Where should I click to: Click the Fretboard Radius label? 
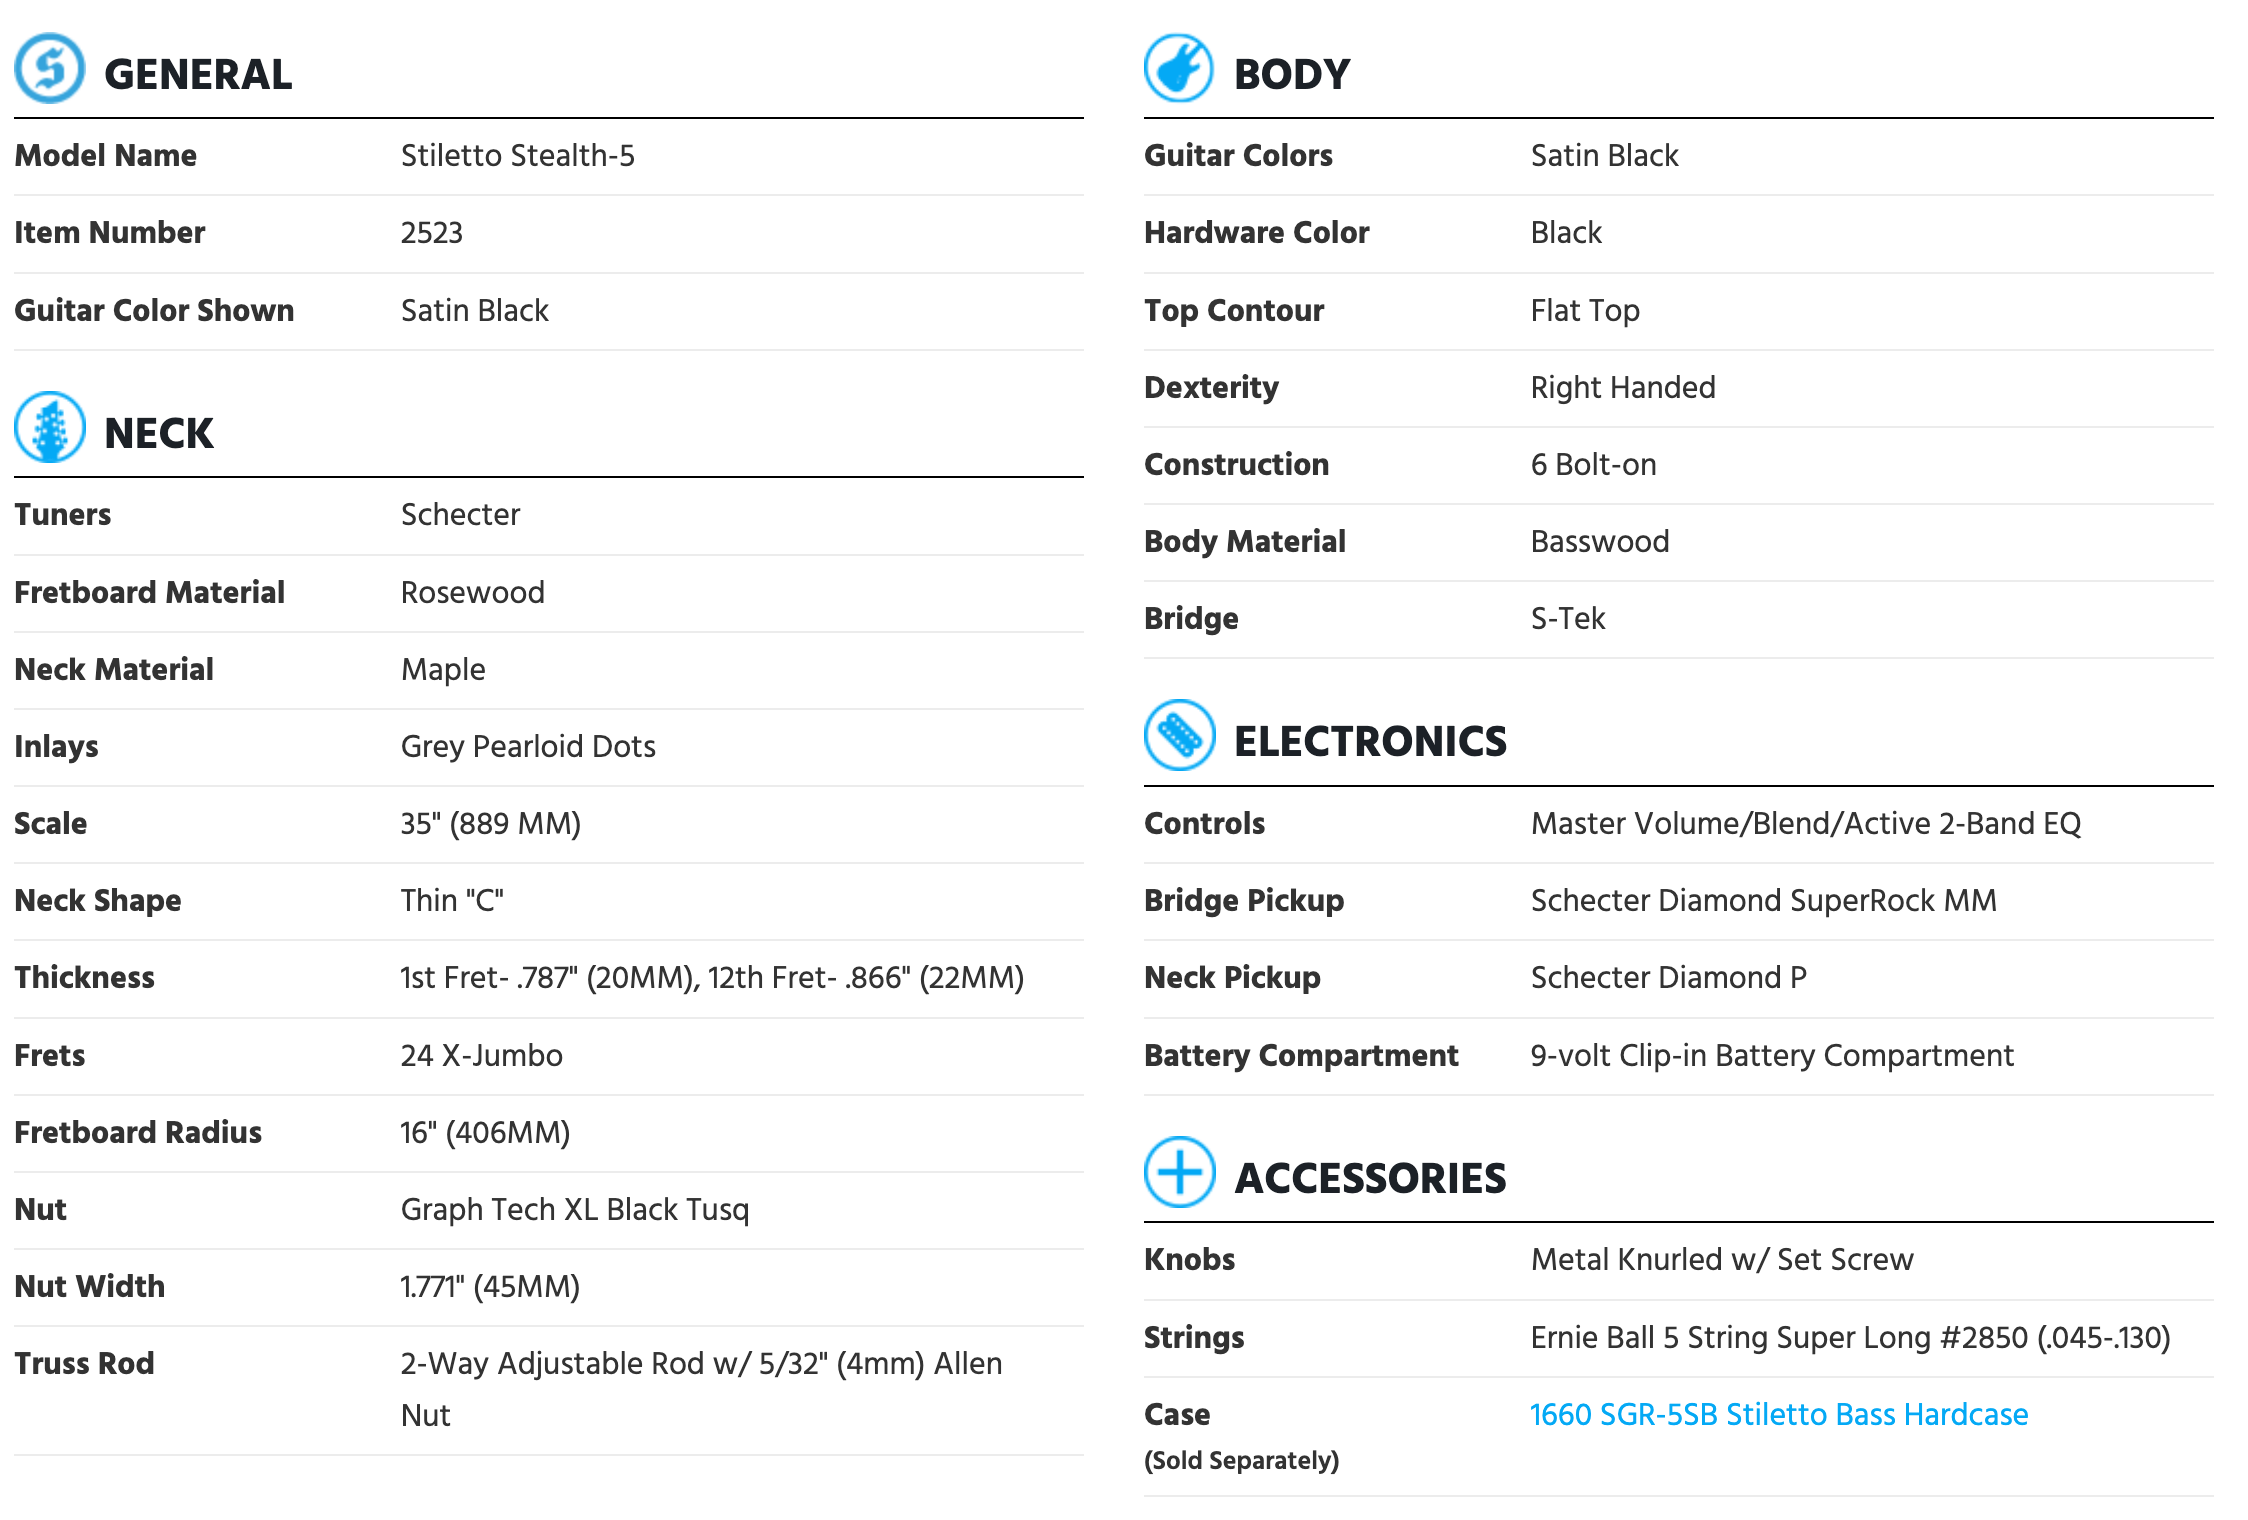point(138,1132)
